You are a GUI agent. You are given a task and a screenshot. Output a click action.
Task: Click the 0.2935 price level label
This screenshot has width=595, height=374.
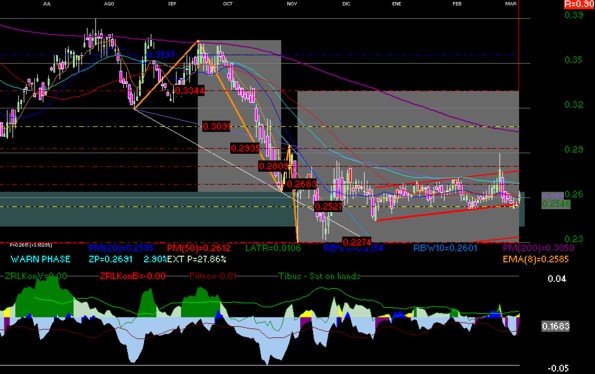tap(245, 148)
